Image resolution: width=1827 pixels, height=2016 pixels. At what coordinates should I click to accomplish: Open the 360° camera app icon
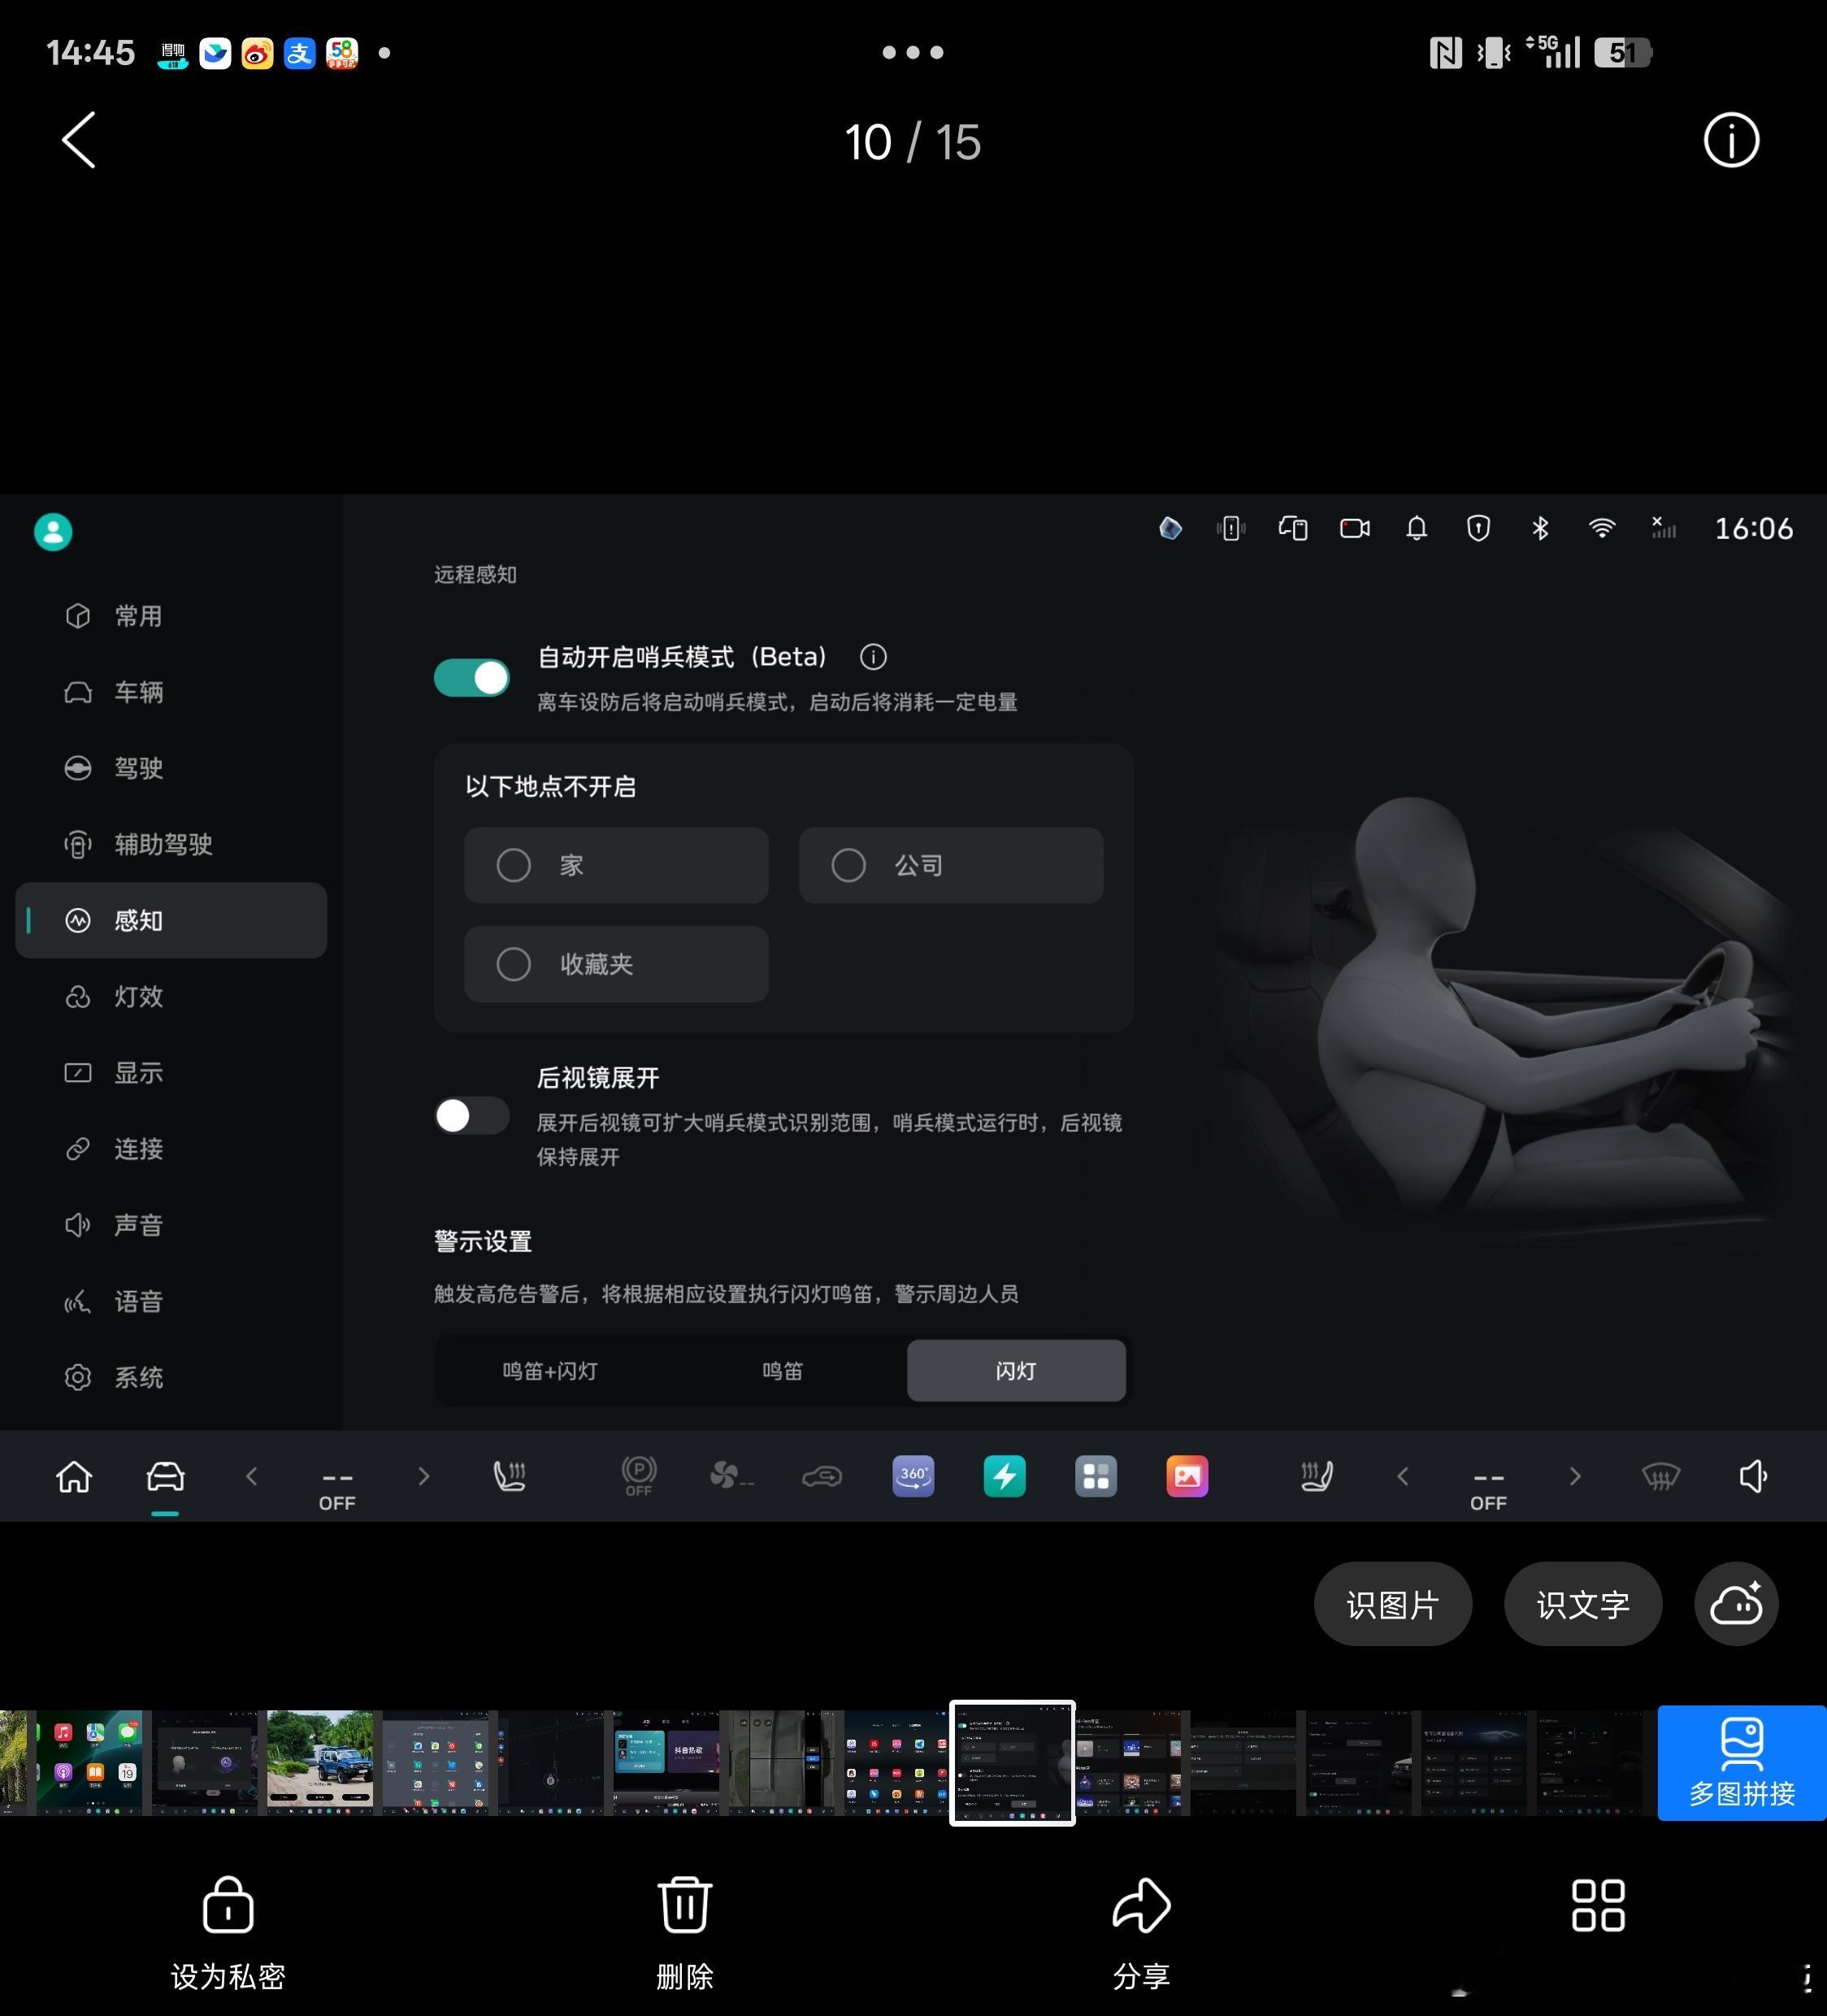click(x=912, y=1476)
